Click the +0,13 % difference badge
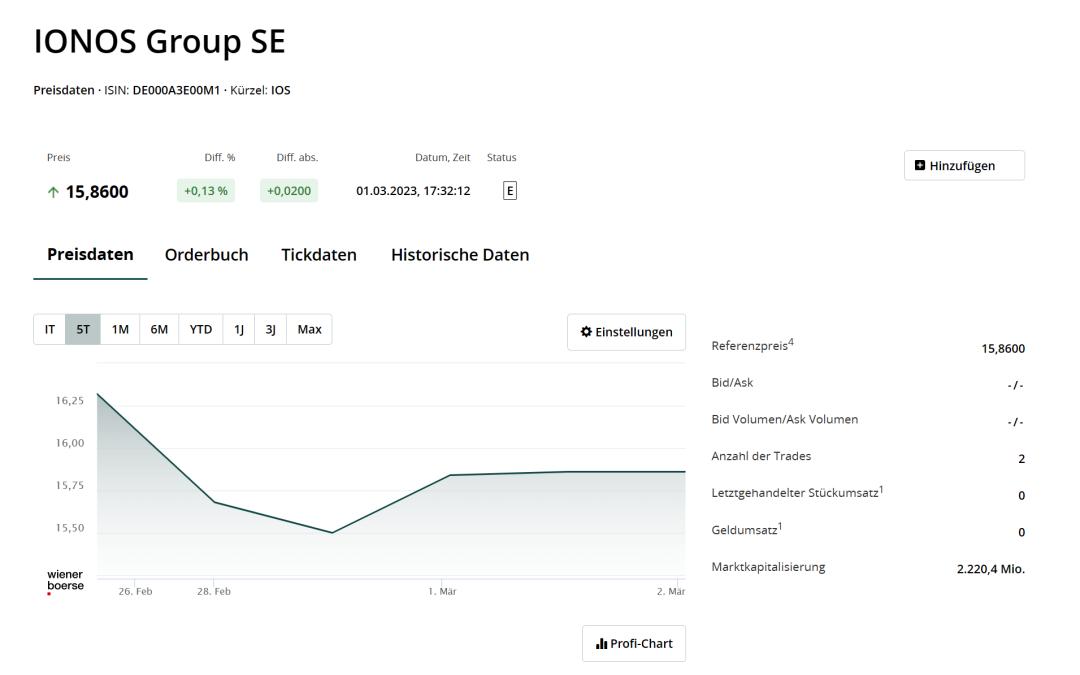This screenshot has width=1080, height=675. click(205, 191)
